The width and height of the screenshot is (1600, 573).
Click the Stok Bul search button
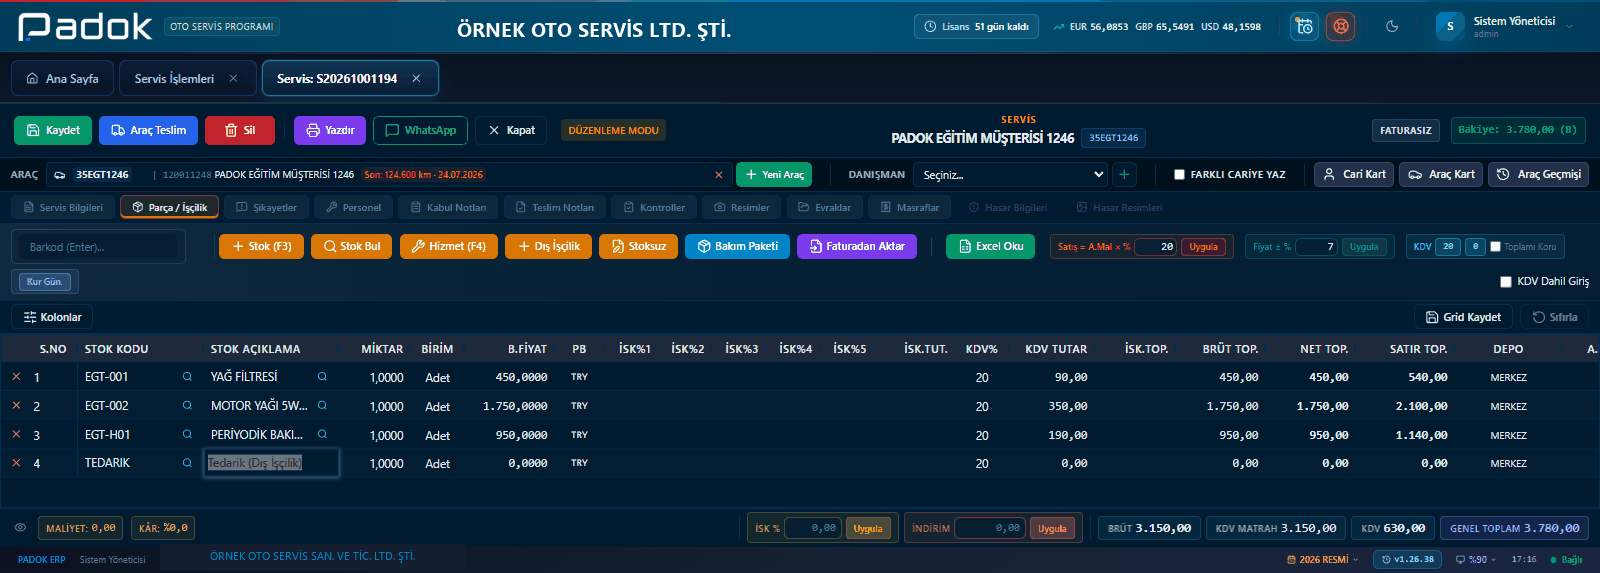click(x=351, y=246)
